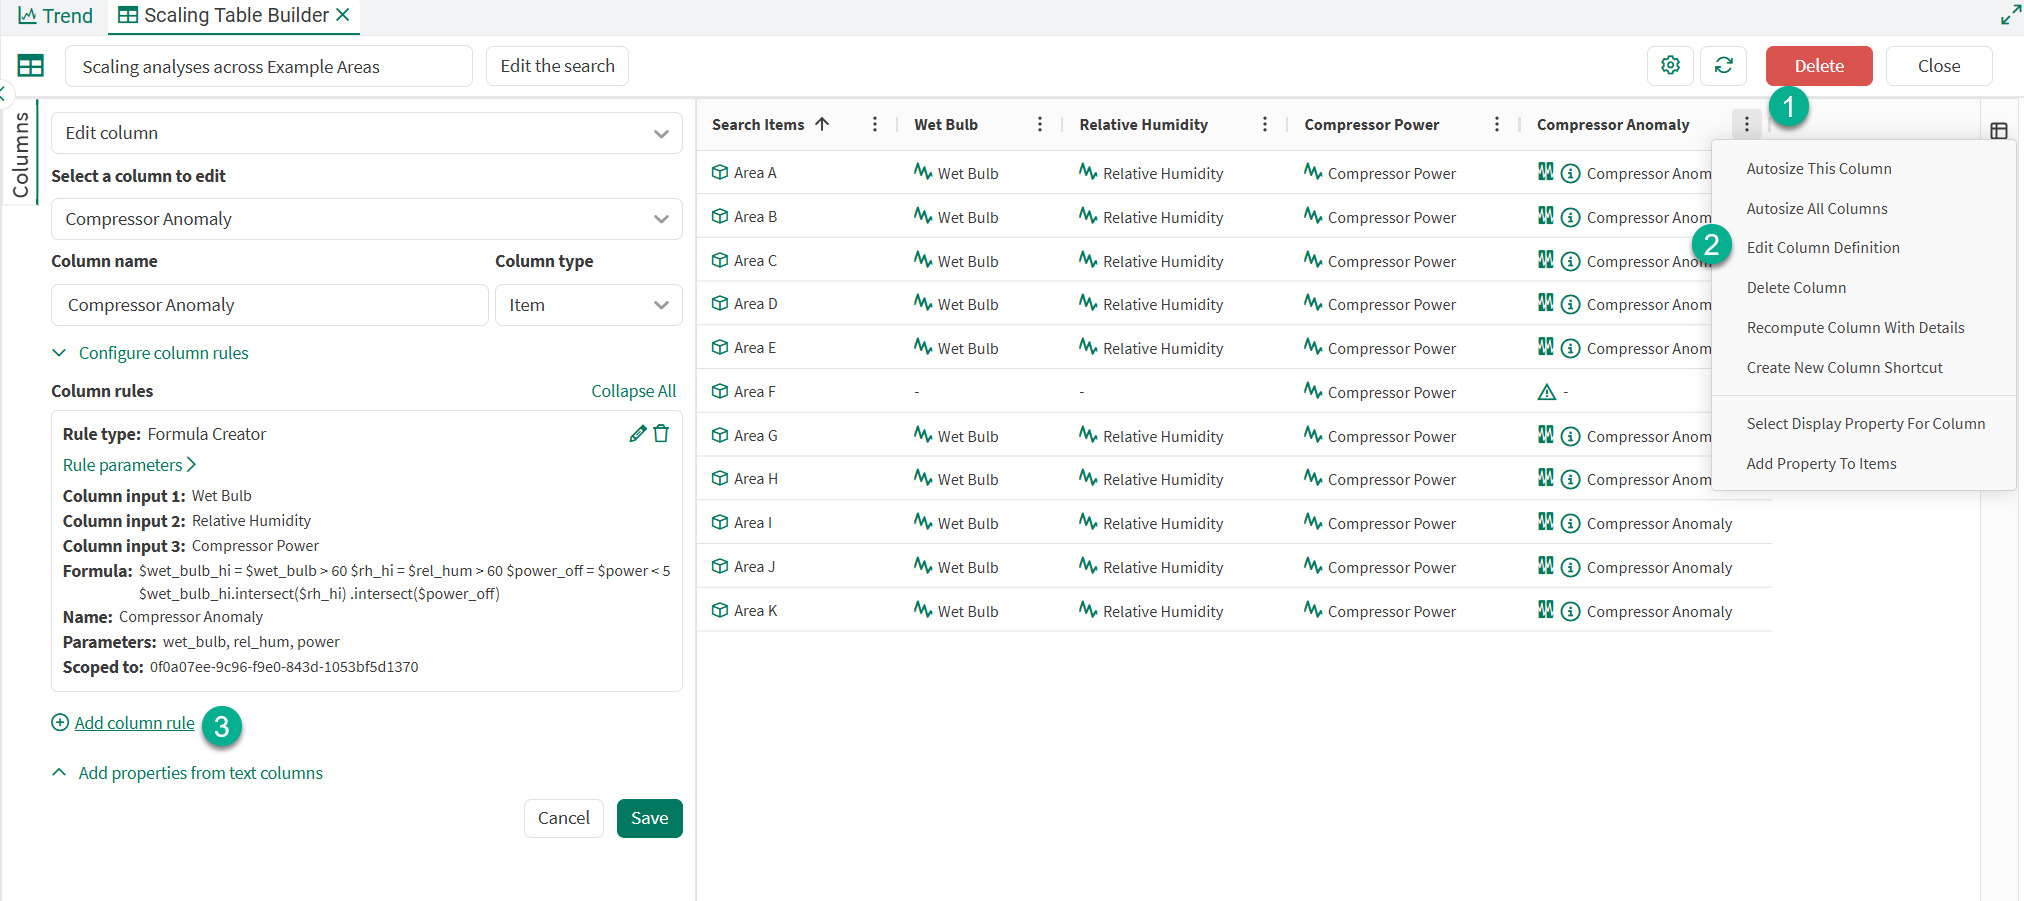Image resolution: width=2024 pixels, height=901 pixels.
Task: Open Compressor Anomaly column three-dot menu
Action: pyautogui.click(x=1746, y=124)
